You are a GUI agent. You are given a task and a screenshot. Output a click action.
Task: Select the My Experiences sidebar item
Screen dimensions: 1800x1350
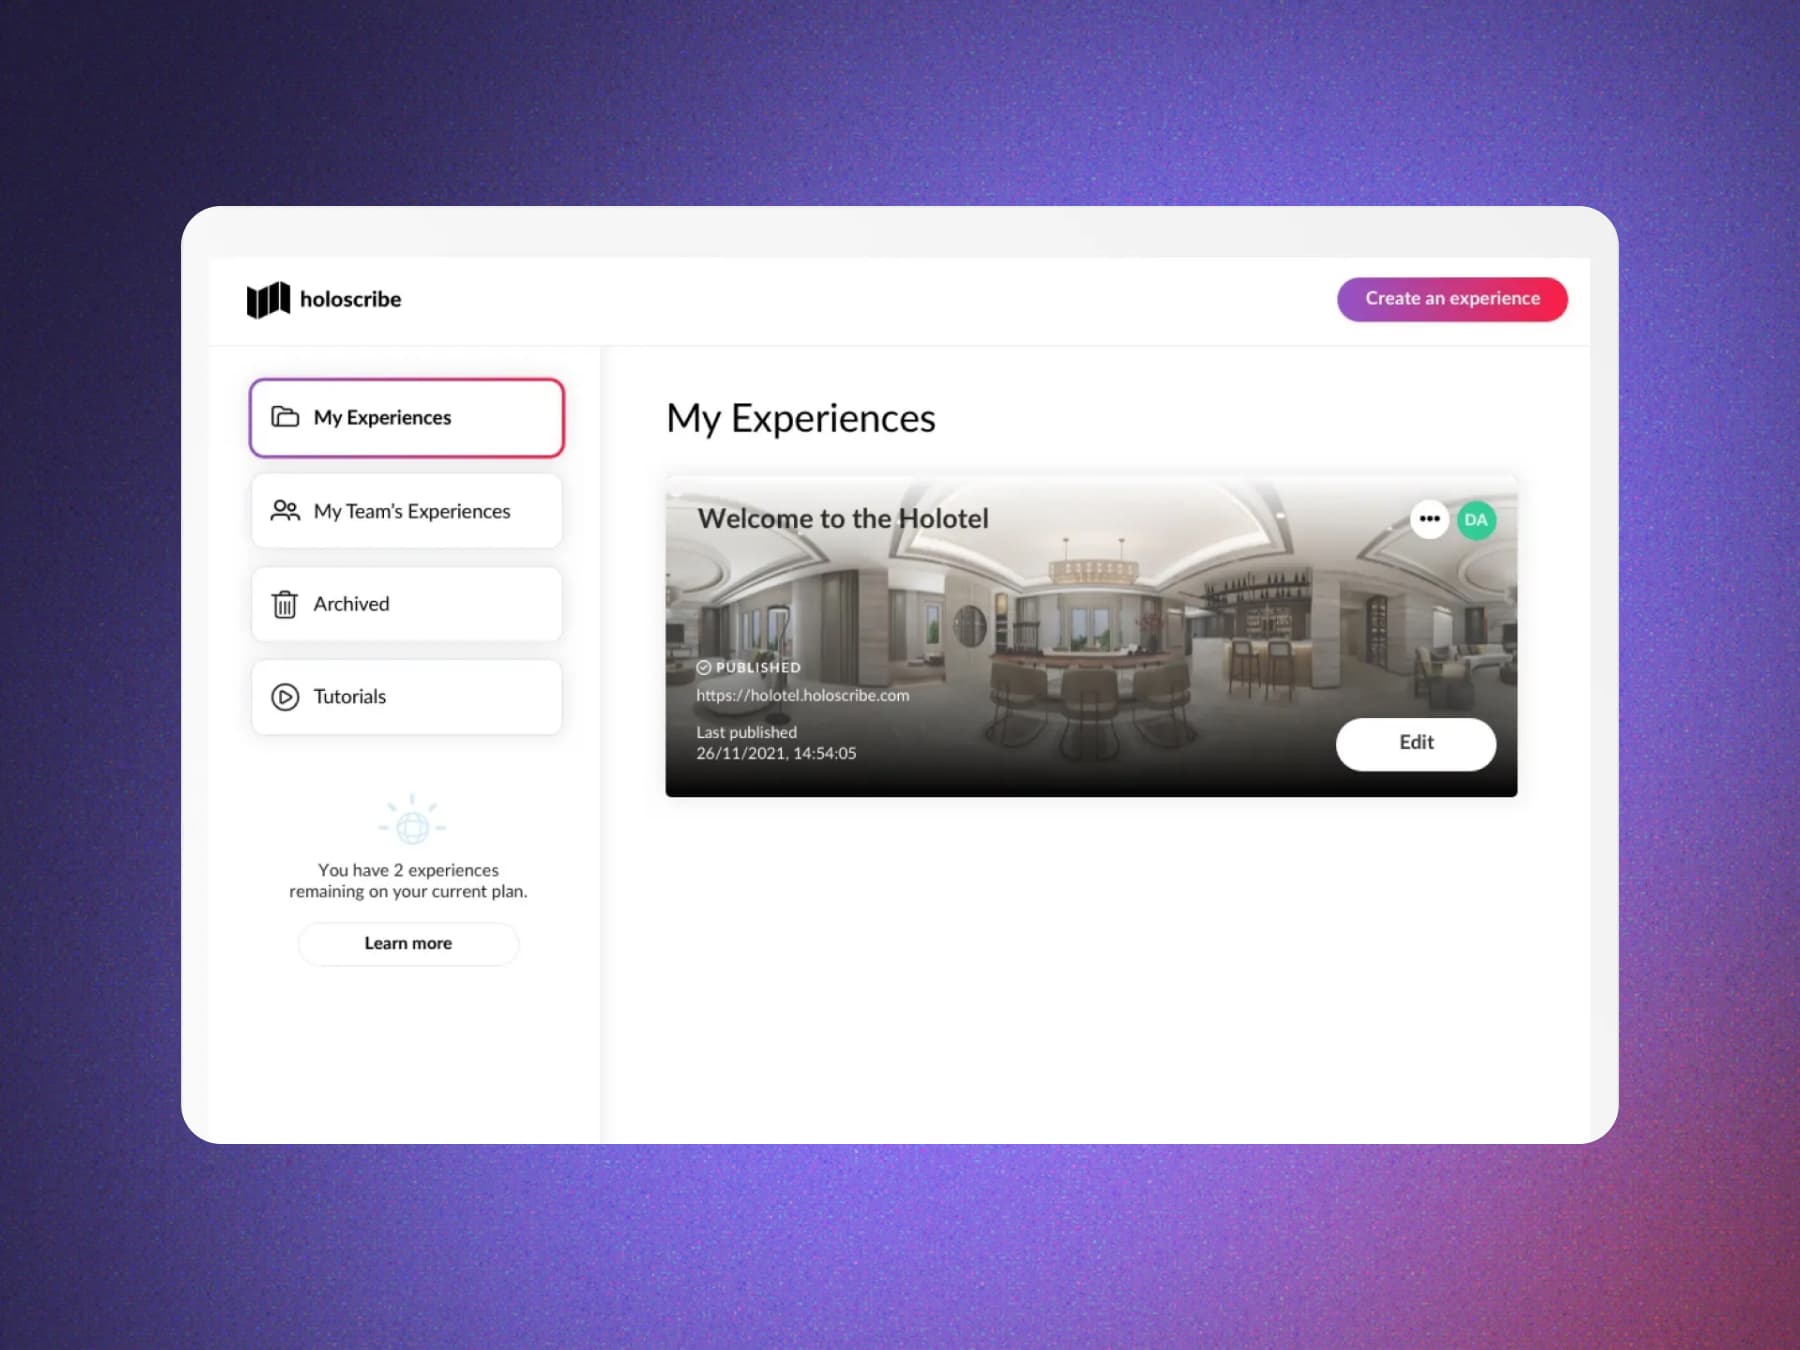coord(406,417)
